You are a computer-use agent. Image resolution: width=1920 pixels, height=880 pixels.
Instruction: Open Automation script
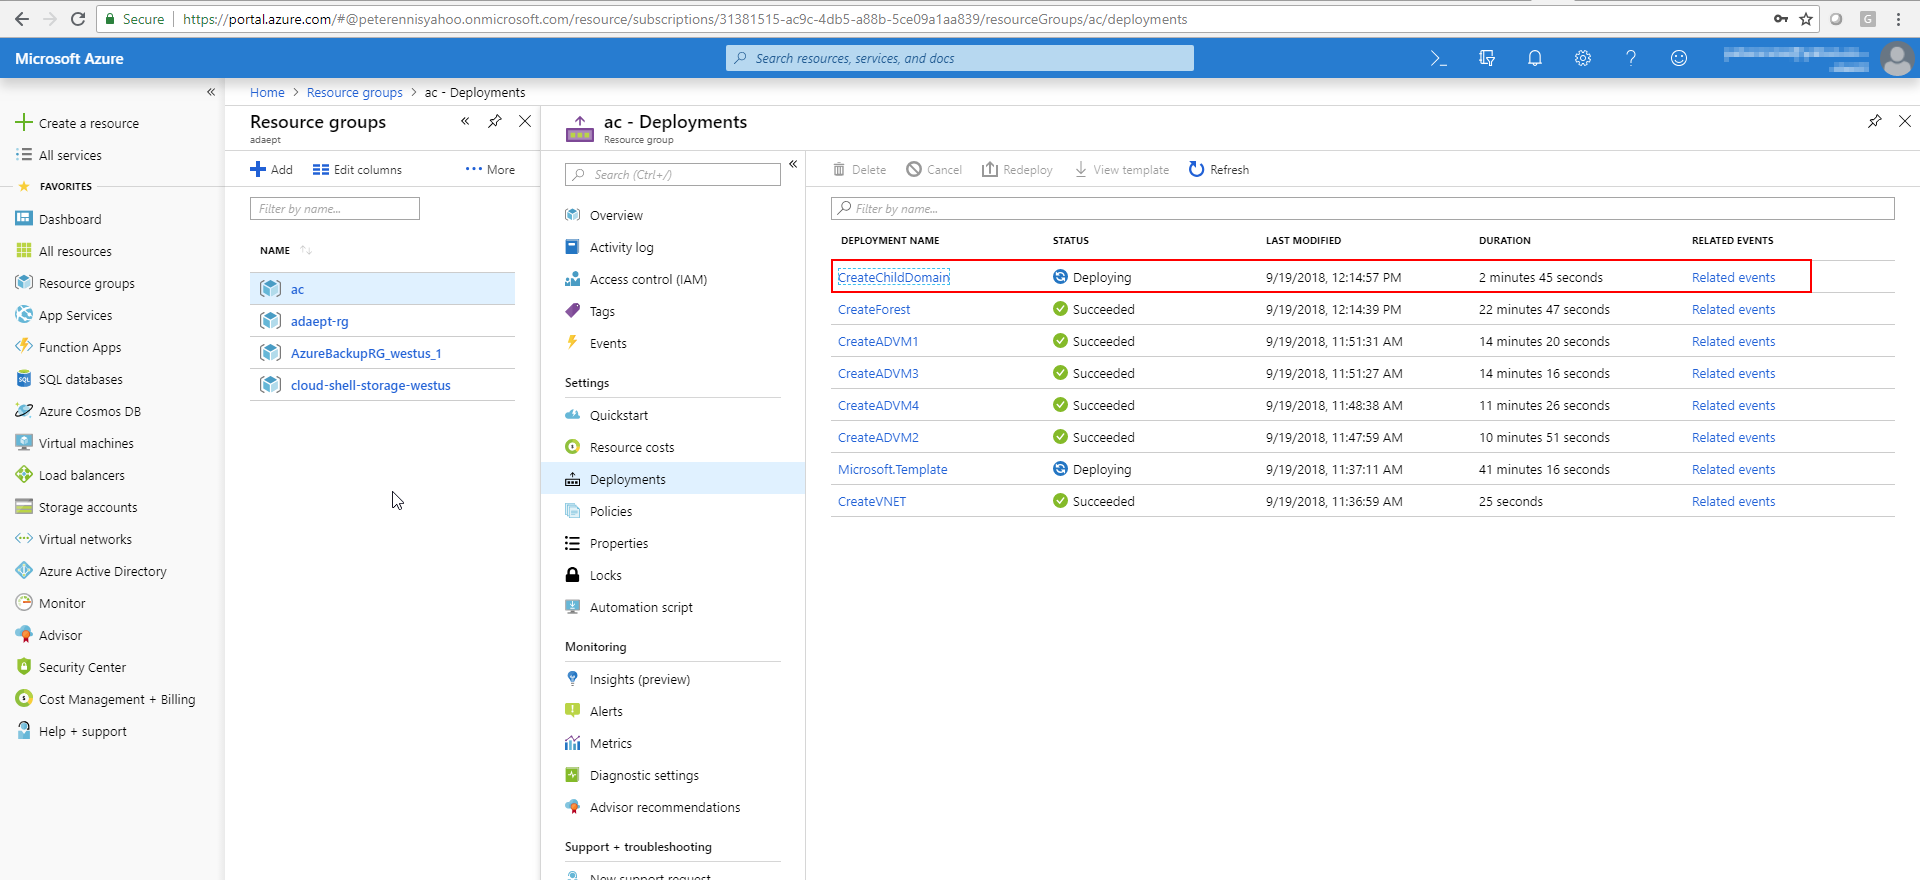point(641,607)
